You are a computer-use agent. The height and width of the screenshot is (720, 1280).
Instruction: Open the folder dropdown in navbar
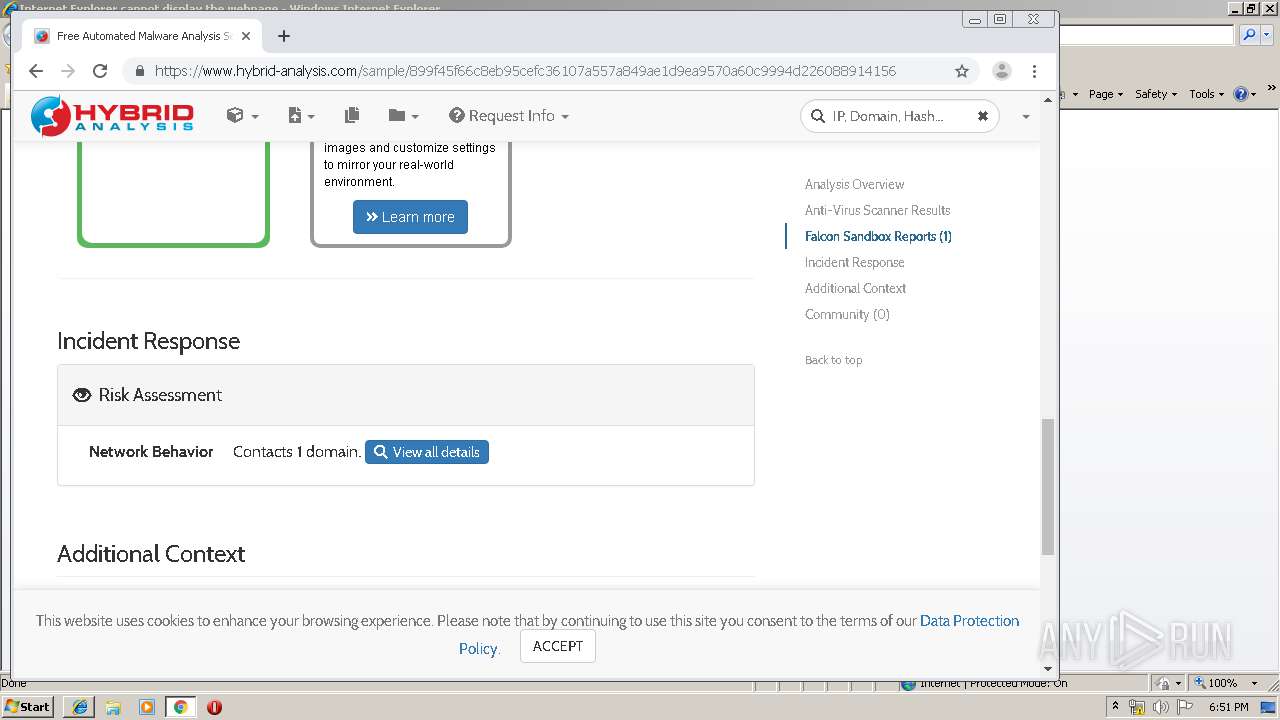[403, 116]
